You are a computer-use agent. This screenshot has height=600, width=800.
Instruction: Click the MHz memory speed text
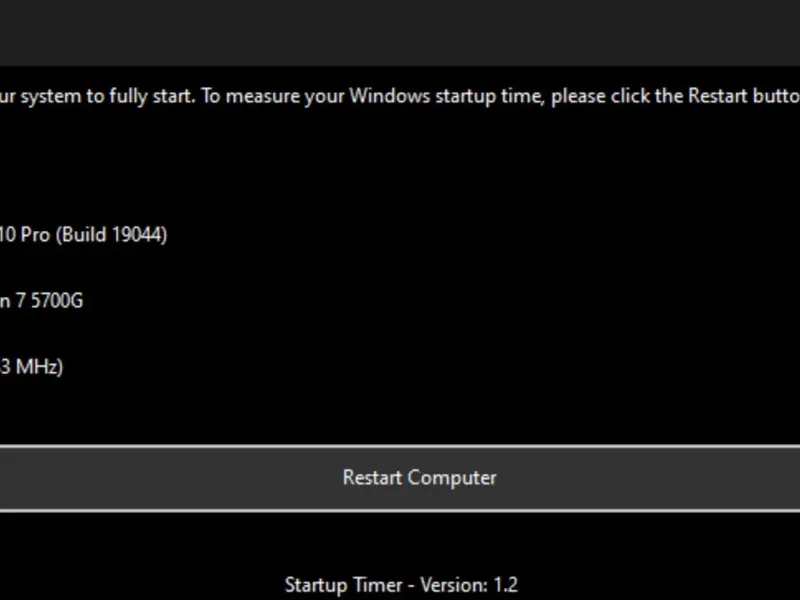click(x=38, y=367)
